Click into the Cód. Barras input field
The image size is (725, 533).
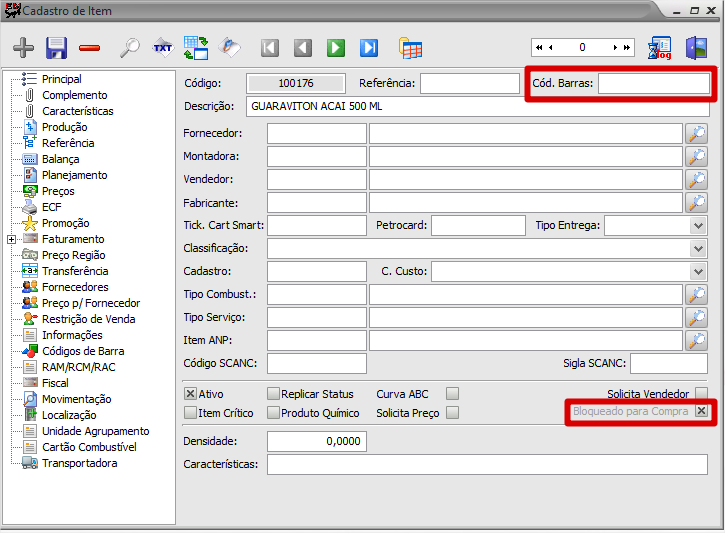click(x=653, y=83)
